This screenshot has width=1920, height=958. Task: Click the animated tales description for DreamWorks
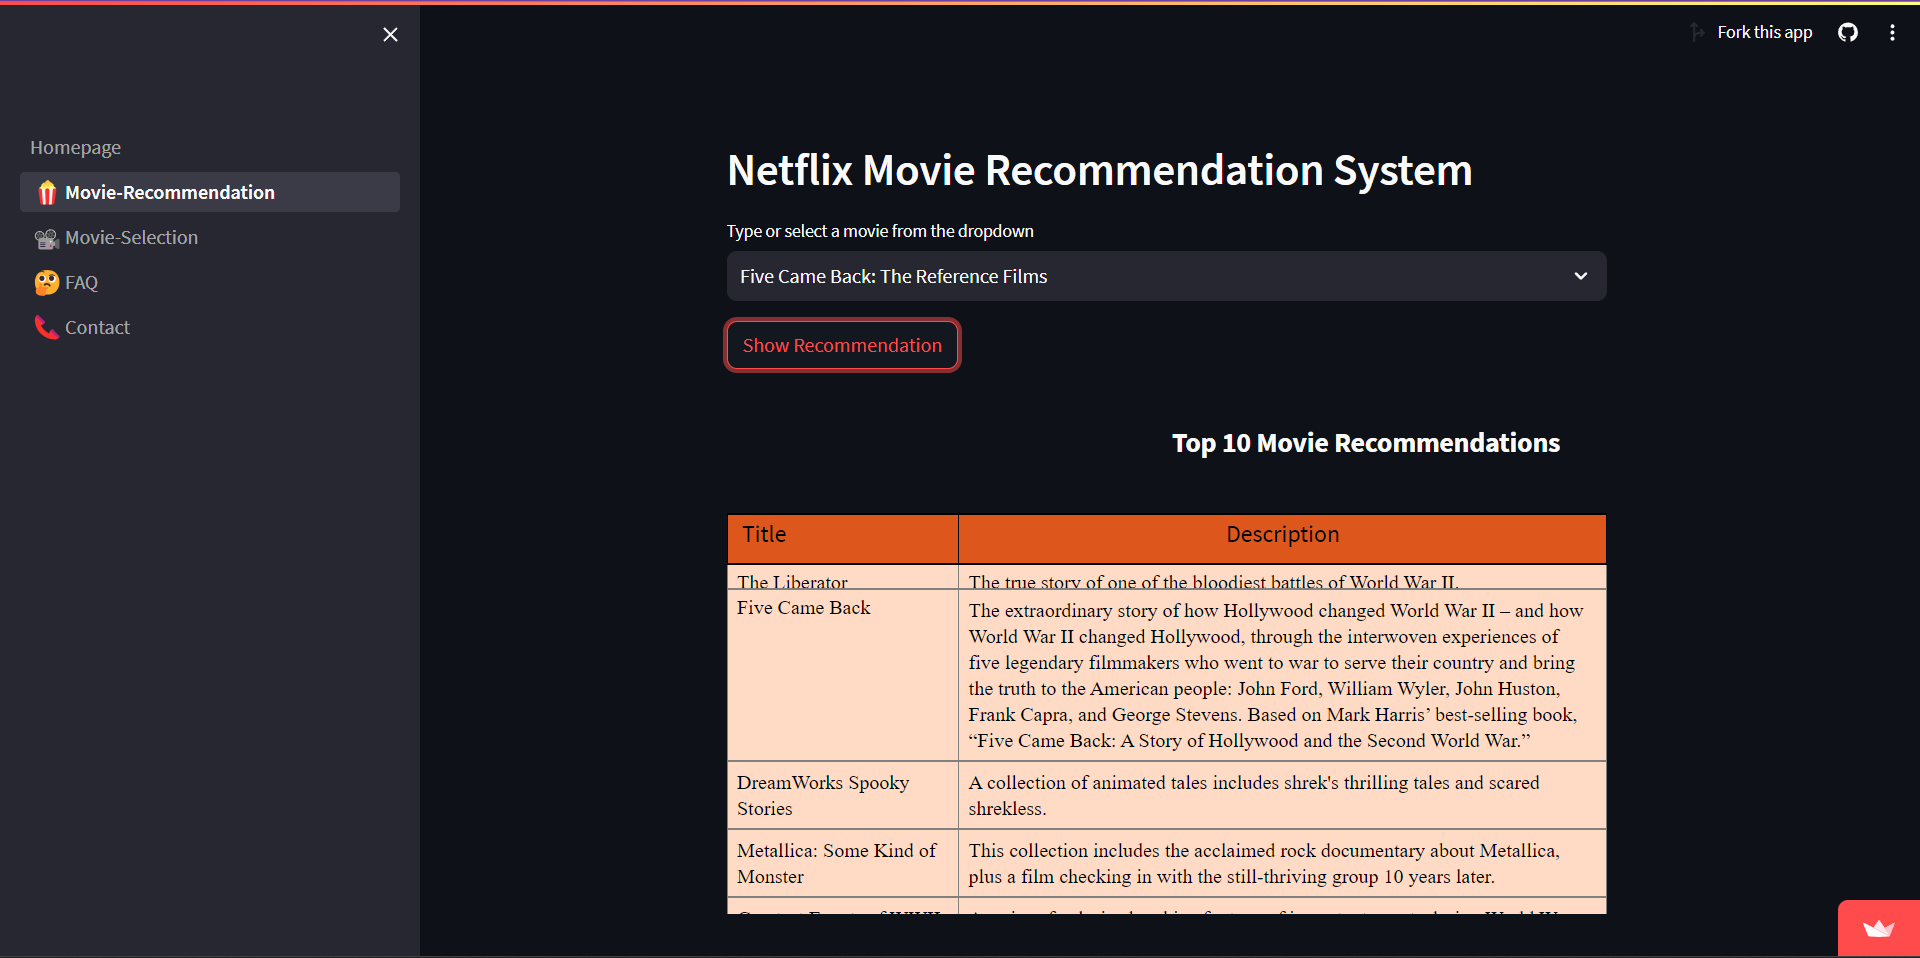point(1254,795)
